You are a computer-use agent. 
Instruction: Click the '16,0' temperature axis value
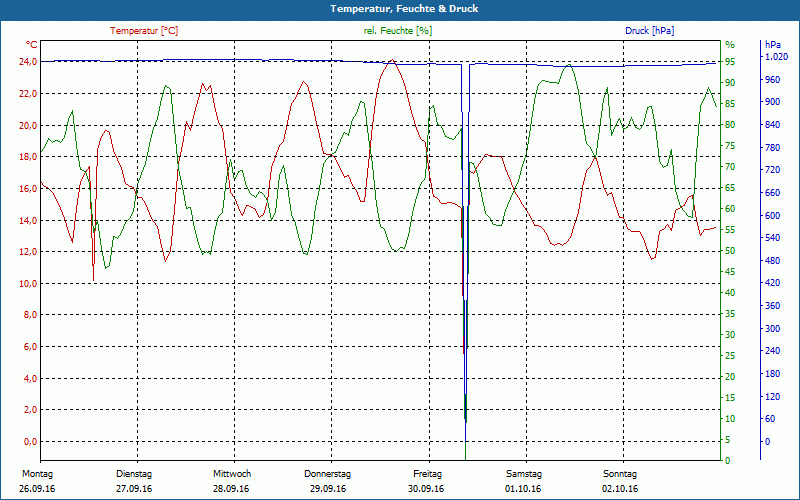coord(28,189)
